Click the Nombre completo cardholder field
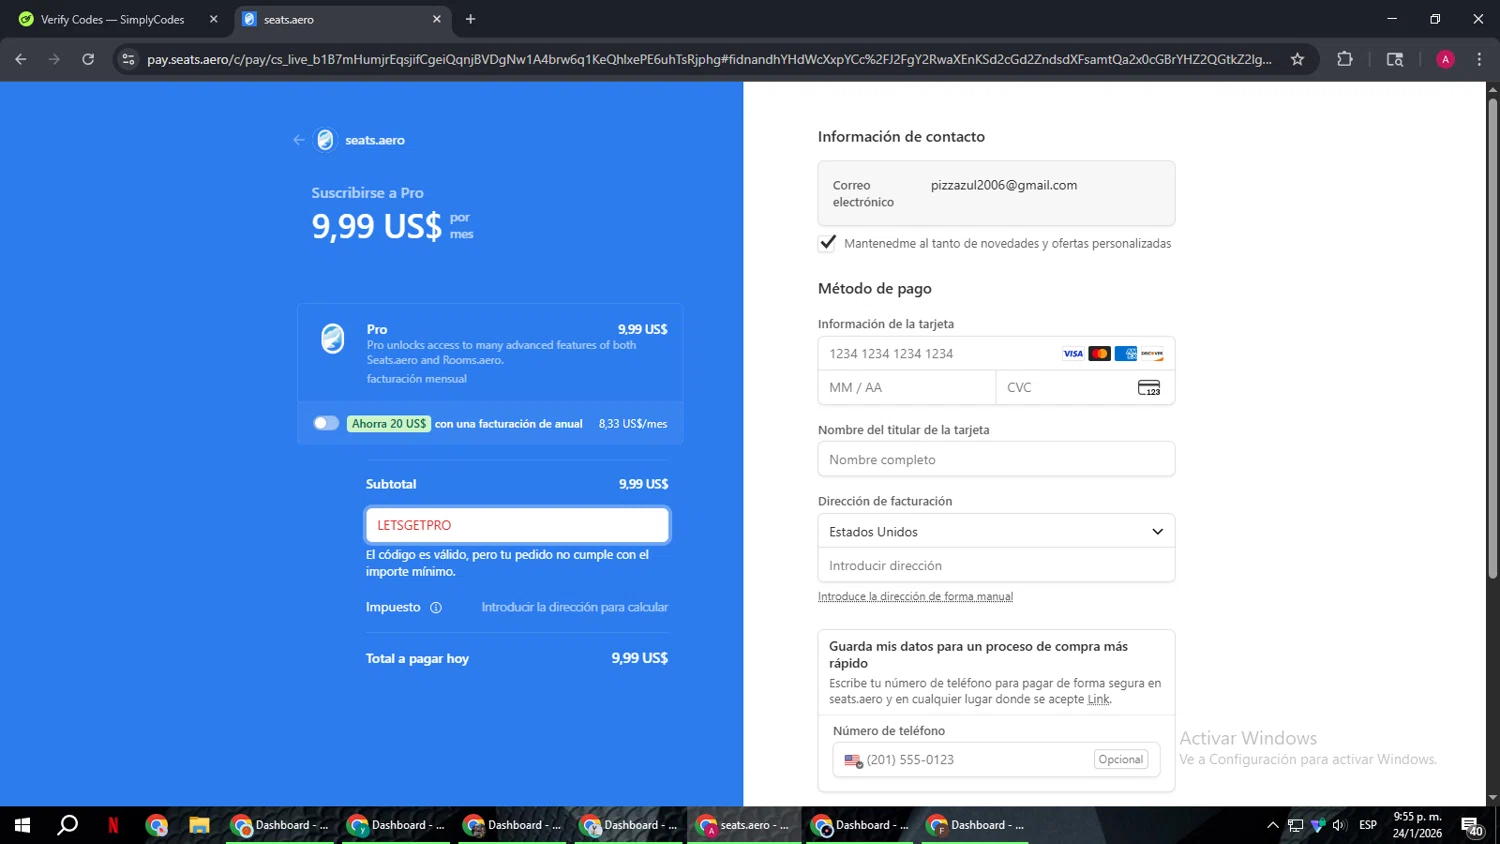This screenshot has width=1500, height=844. coord(996,459)
